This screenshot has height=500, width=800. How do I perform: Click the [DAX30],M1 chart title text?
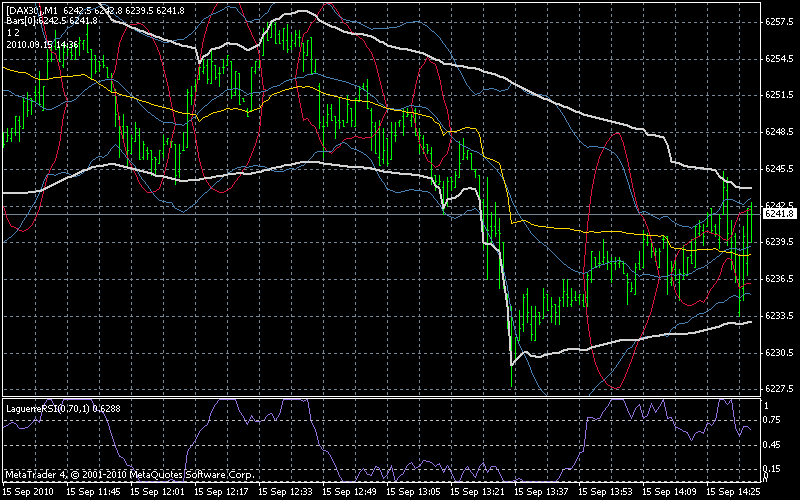[32, 11]
